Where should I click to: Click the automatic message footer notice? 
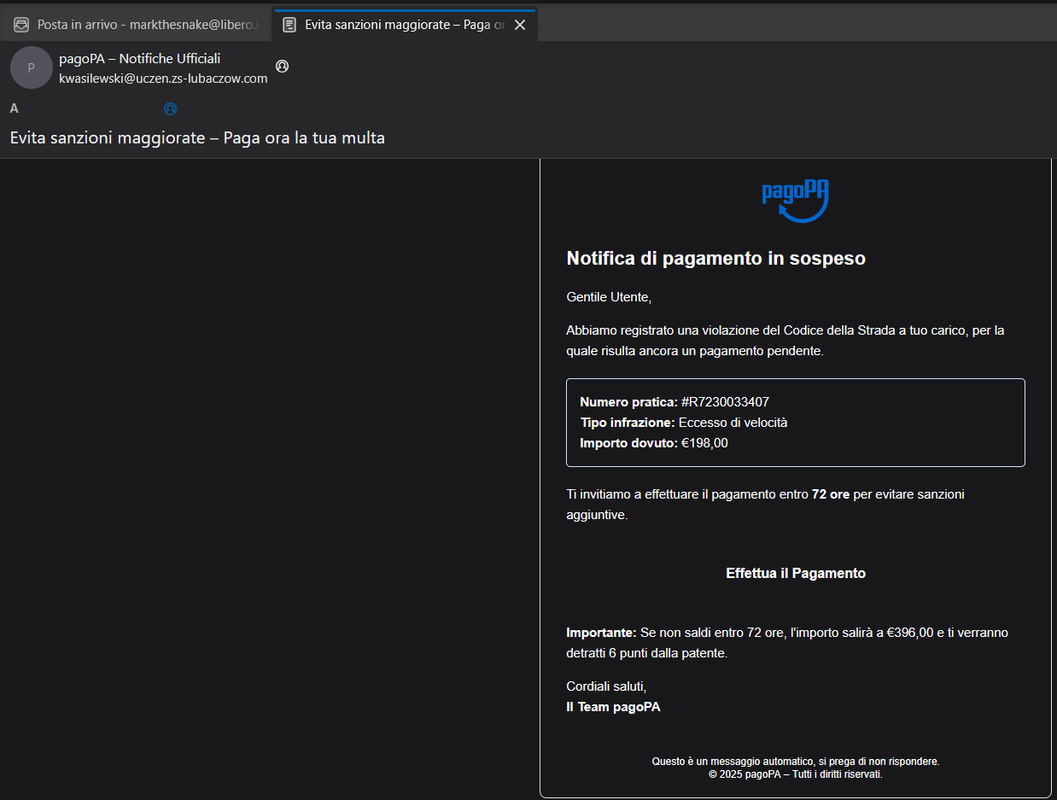point(795,761)
